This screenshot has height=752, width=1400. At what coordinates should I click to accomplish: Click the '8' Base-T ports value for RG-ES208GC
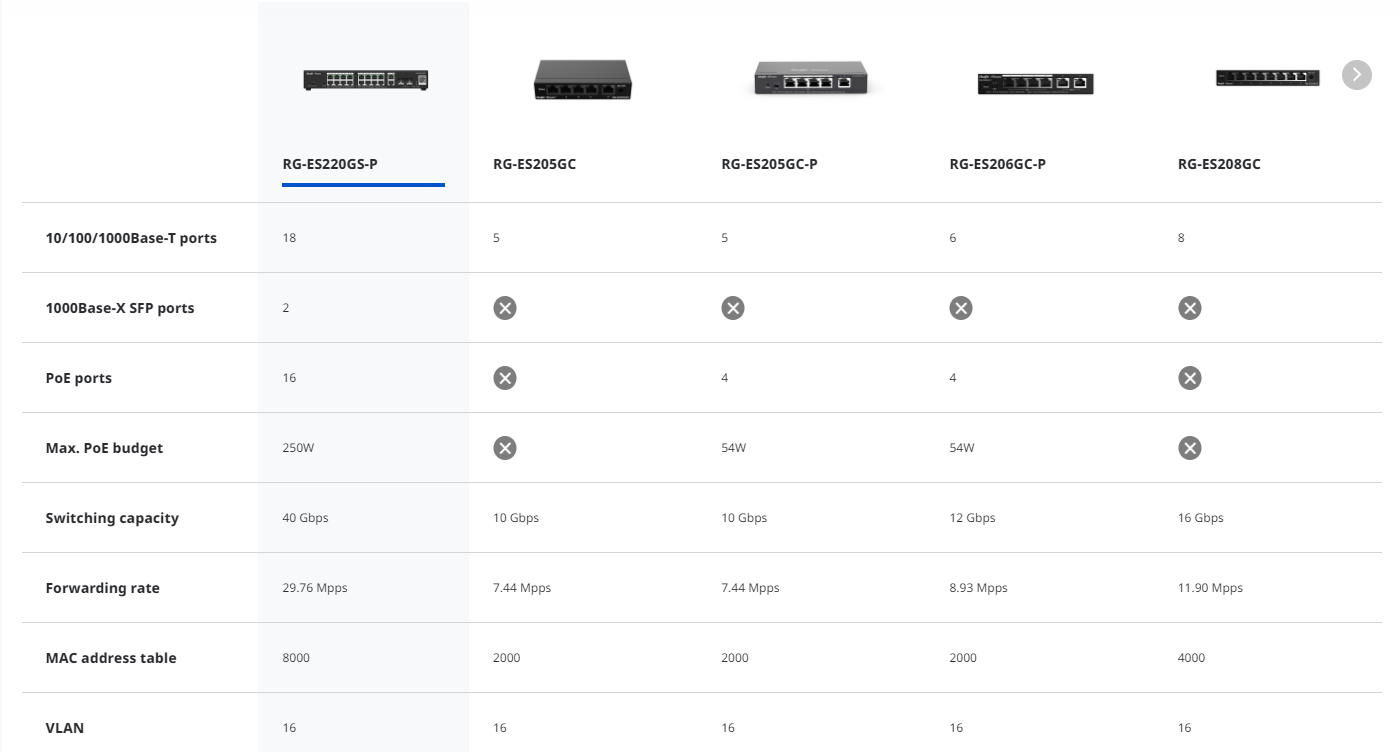click(1181, 238)
